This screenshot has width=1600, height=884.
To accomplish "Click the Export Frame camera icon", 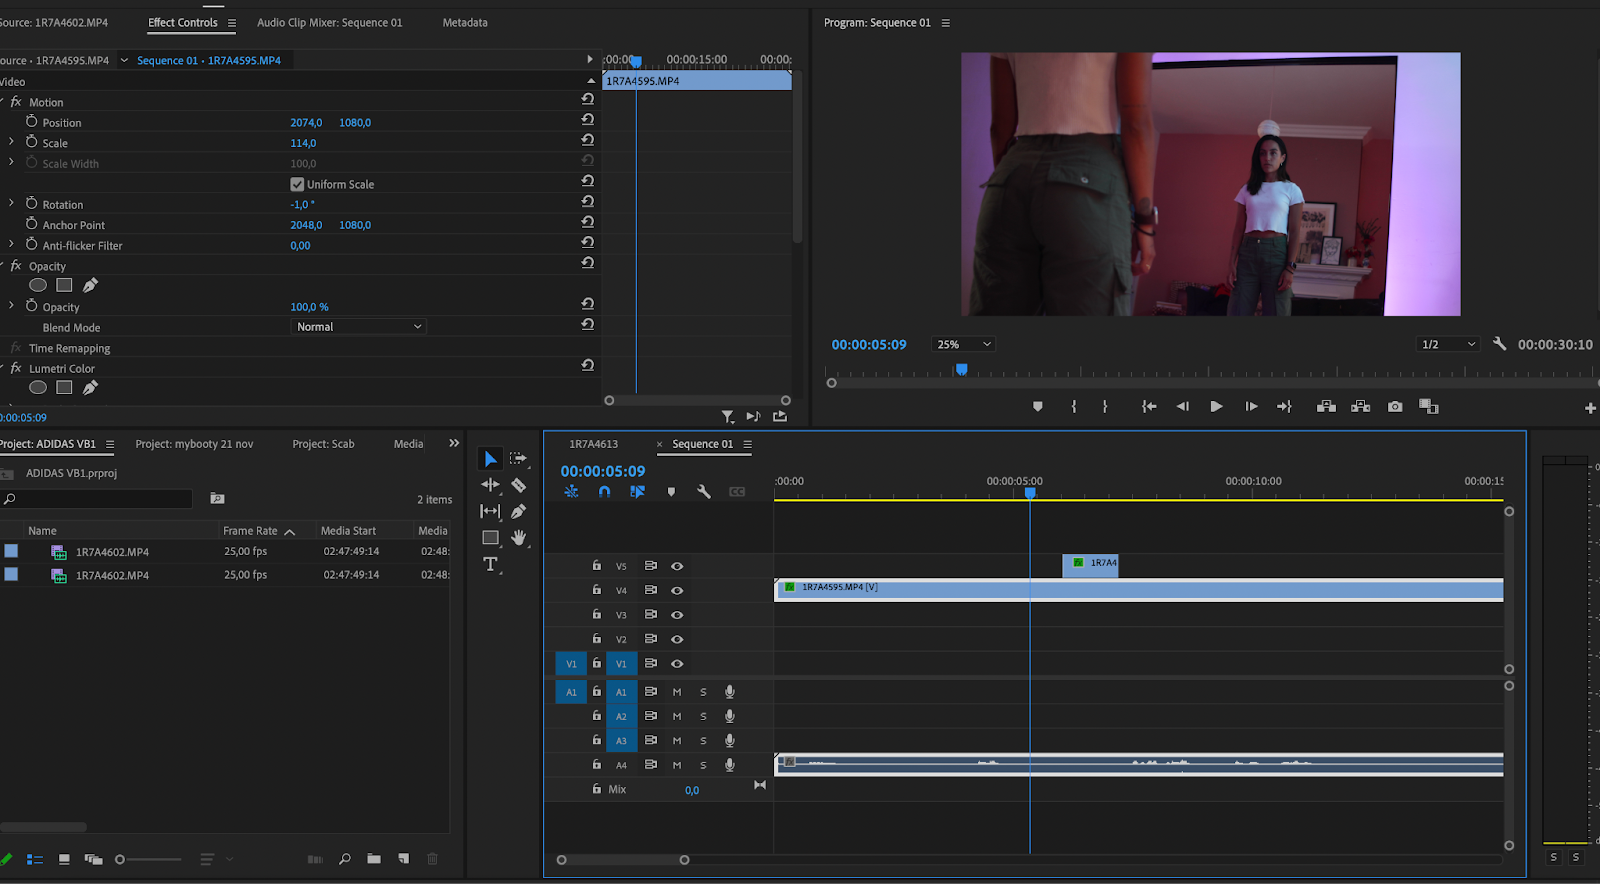I will 1395,407.
